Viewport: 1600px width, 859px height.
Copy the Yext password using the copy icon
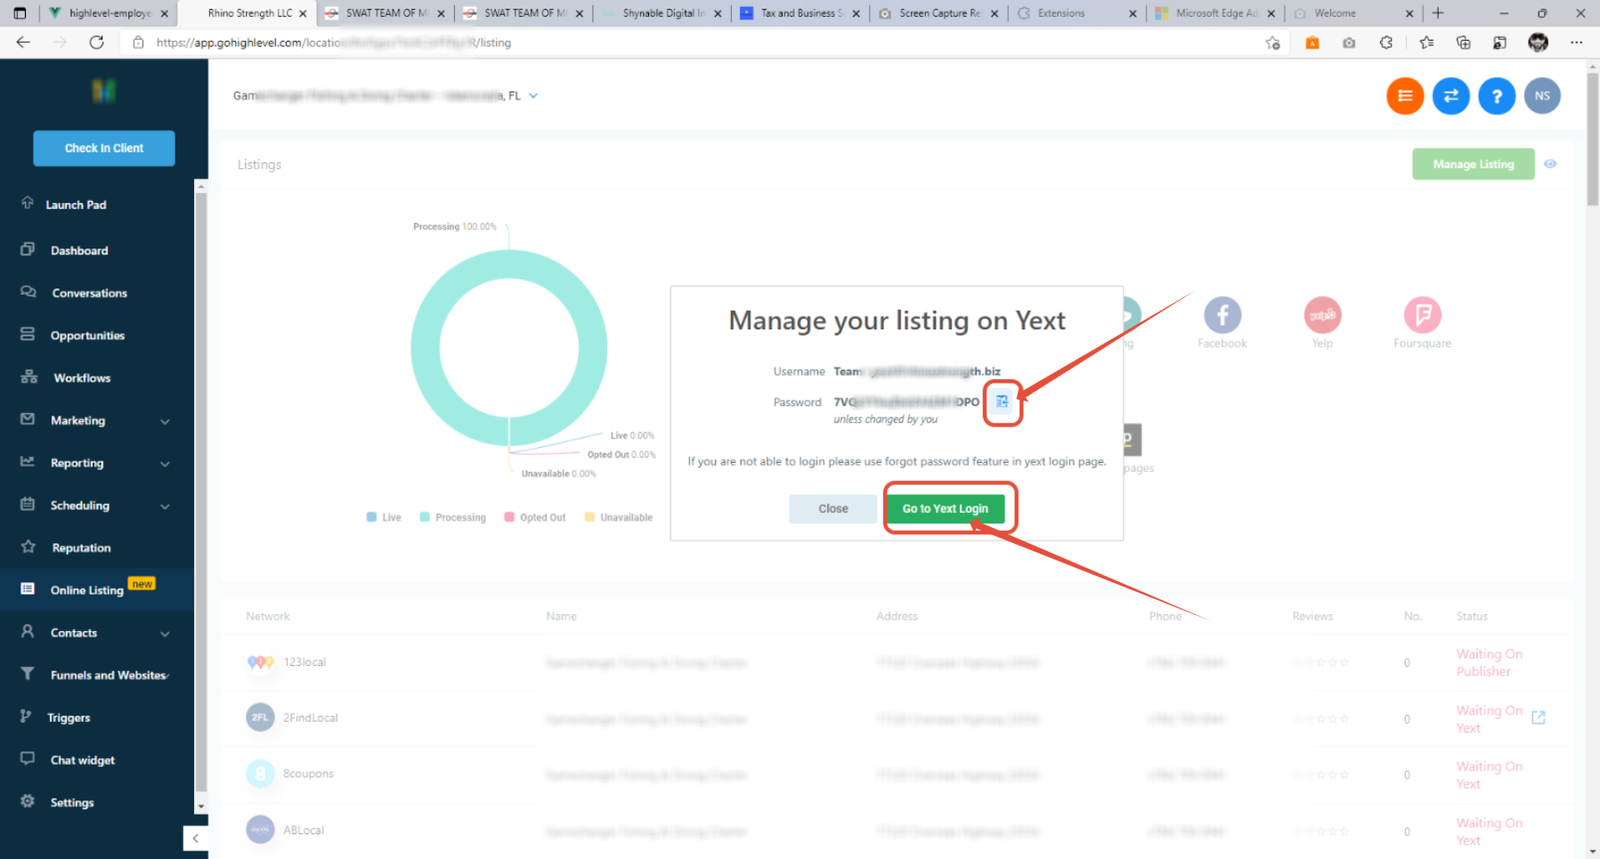click(1002, 402)
